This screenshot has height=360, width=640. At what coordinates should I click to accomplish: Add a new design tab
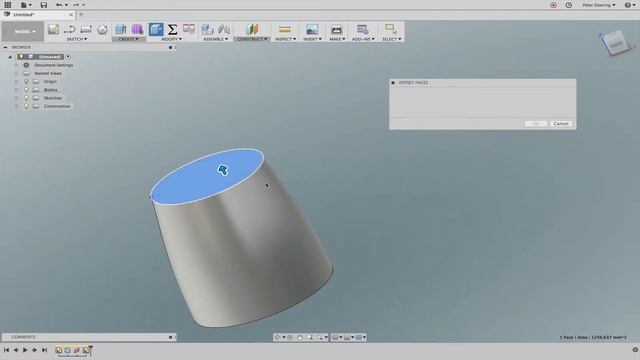point(81,15)
